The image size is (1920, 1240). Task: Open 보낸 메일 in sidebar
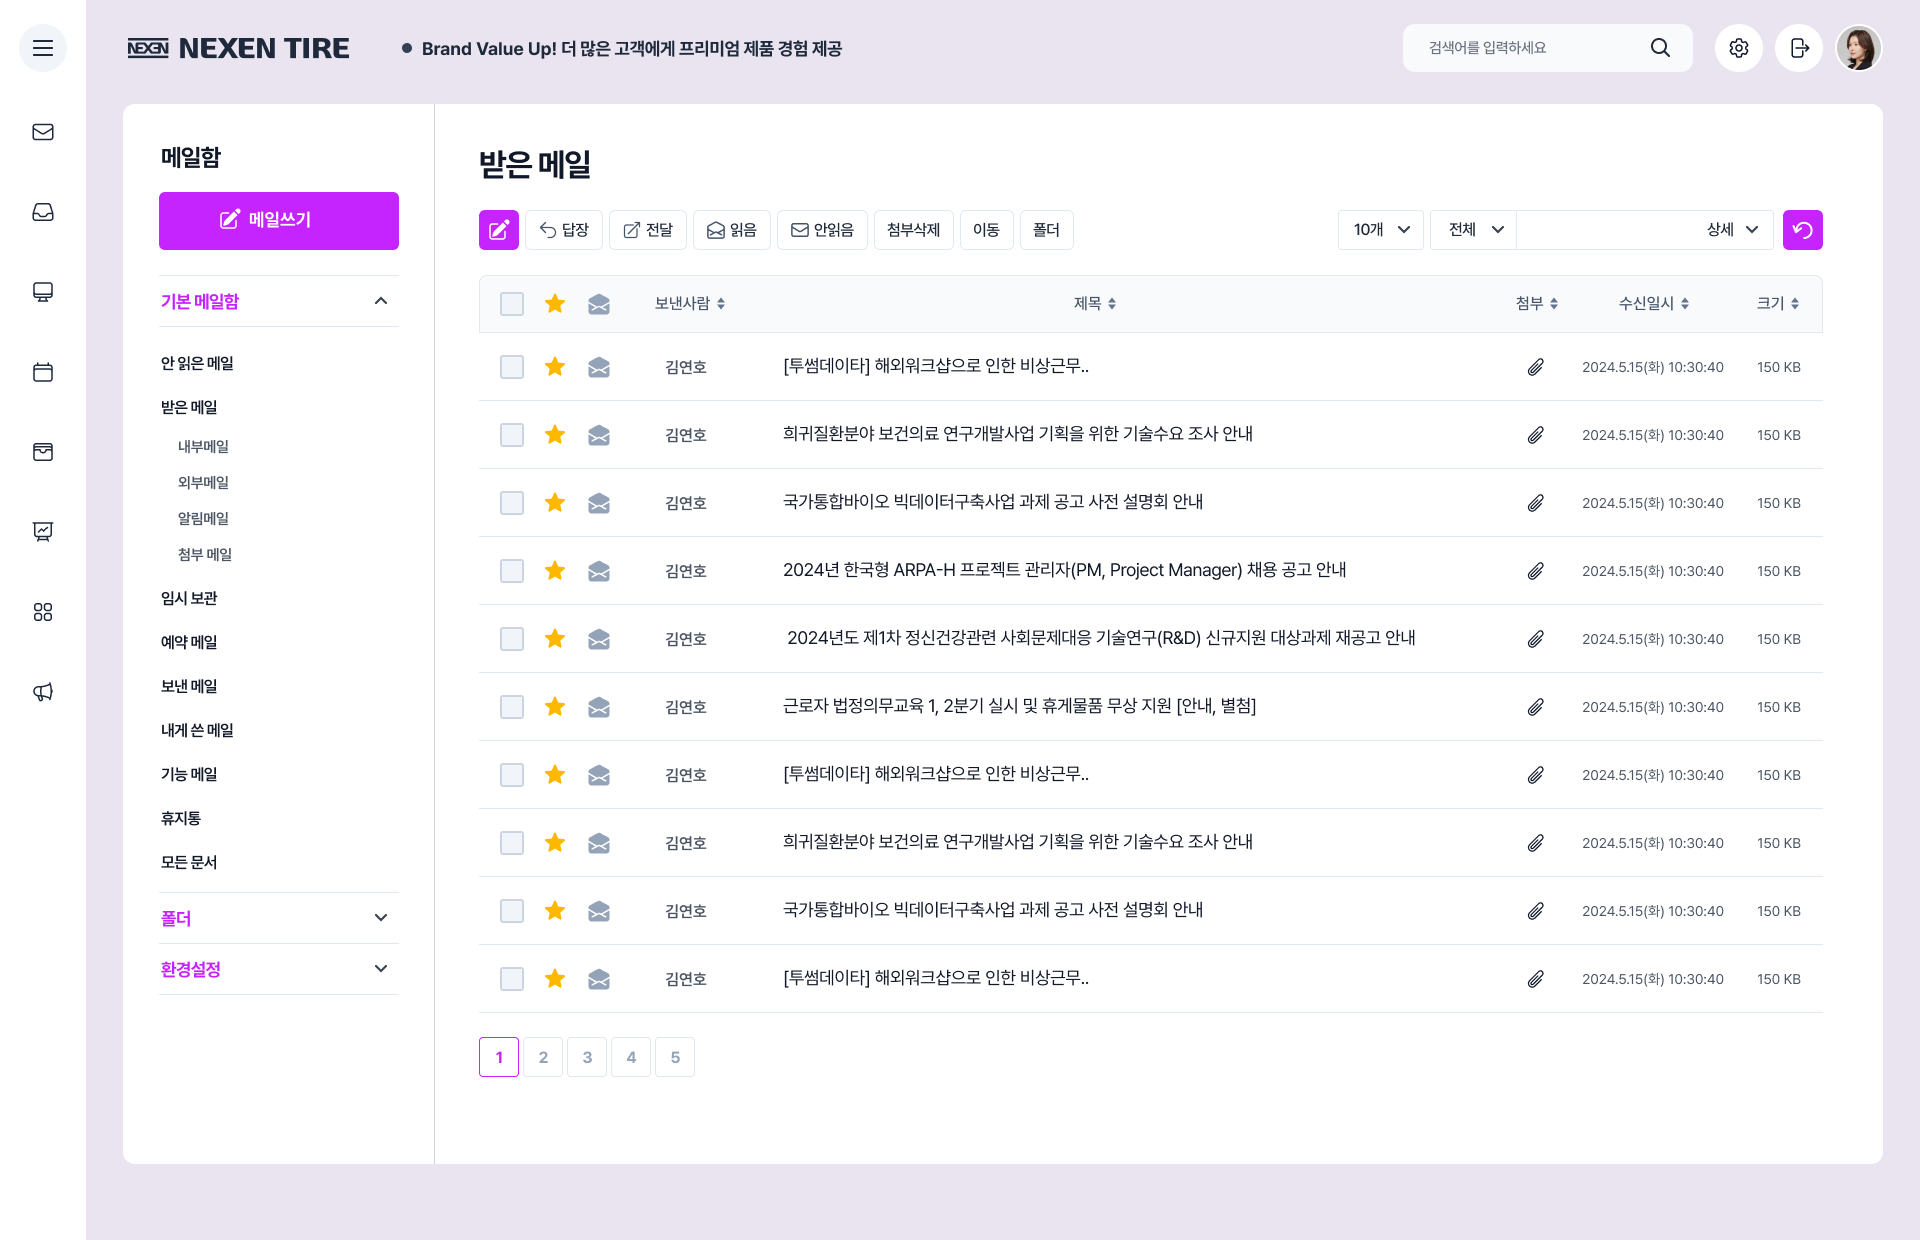(x=189, y=686)
